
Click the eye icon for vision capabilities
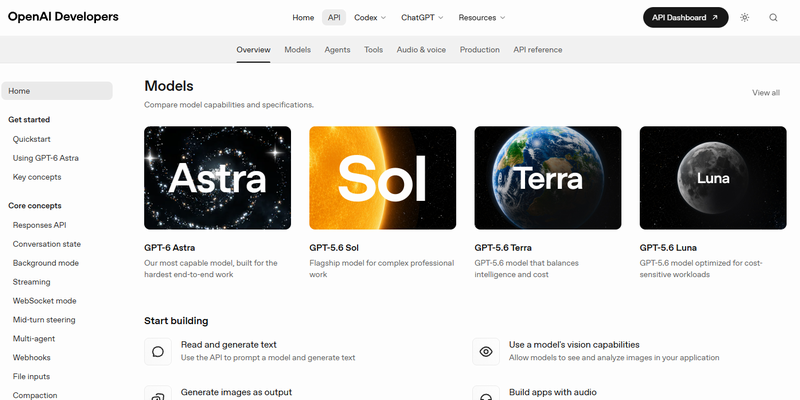(x=486, y=352)
